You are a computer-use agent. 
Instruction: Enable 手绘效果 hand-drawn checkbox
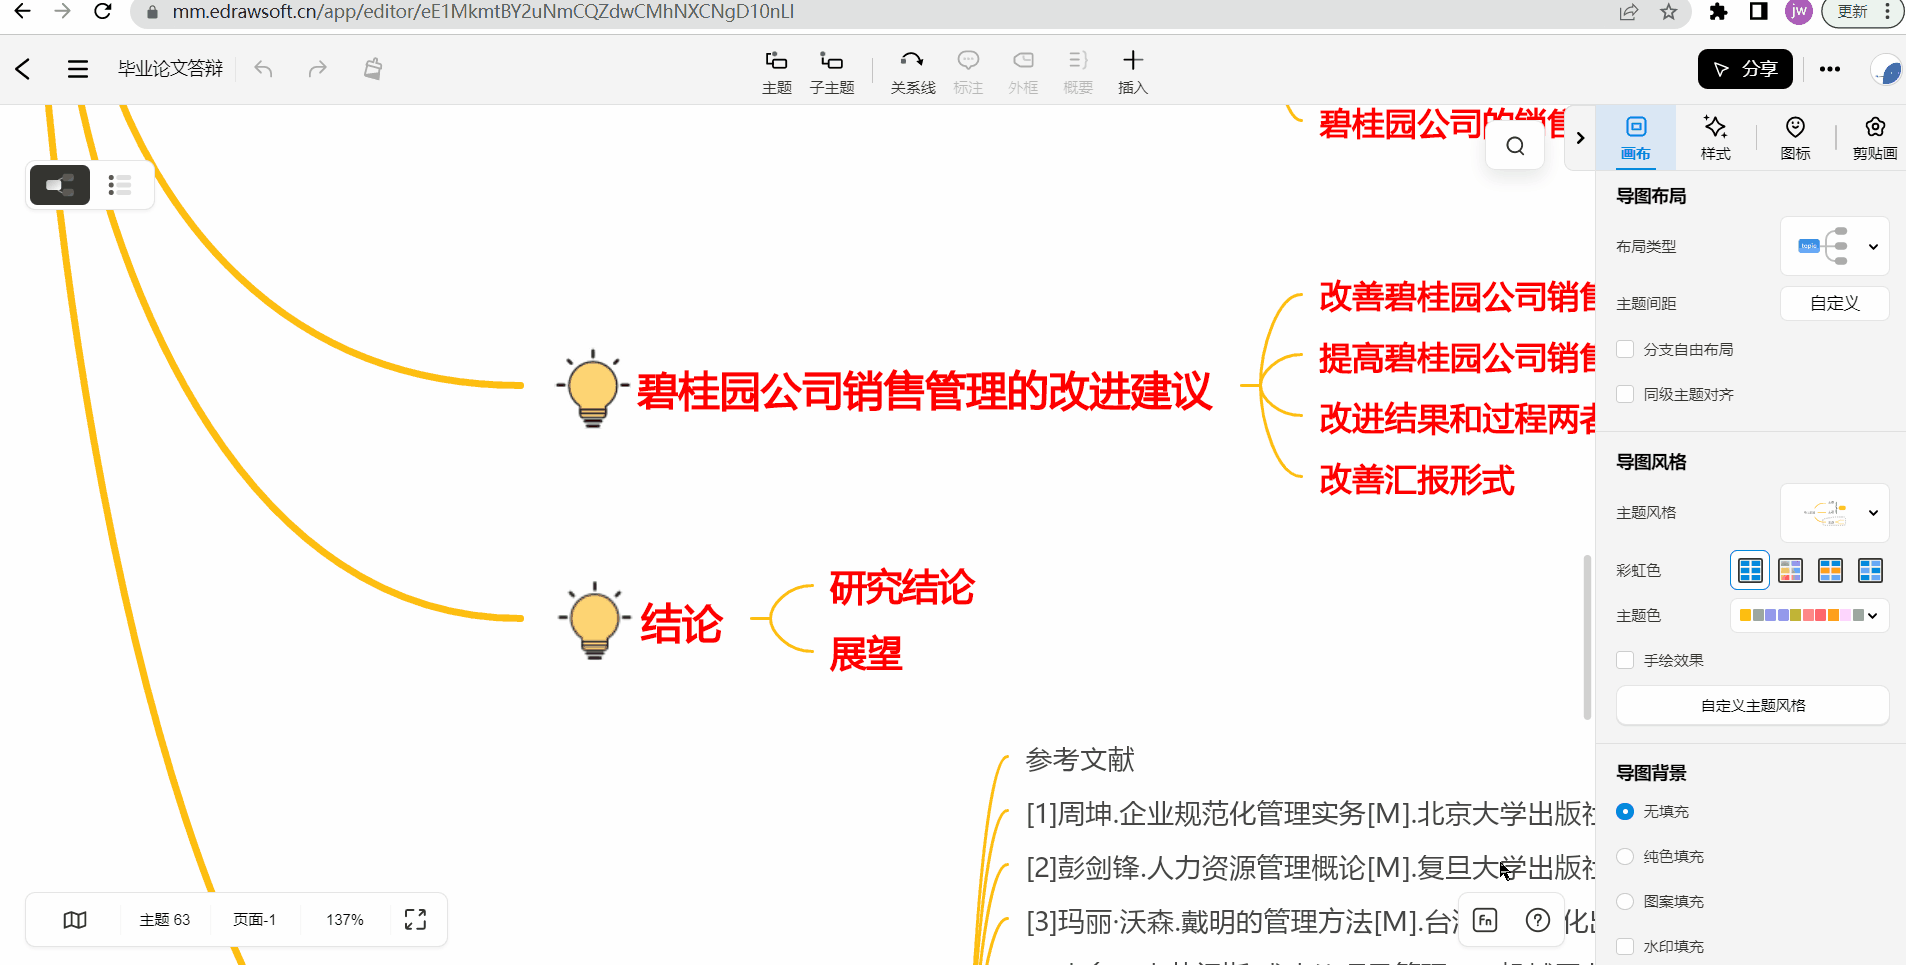click(x=1625, y=660)
